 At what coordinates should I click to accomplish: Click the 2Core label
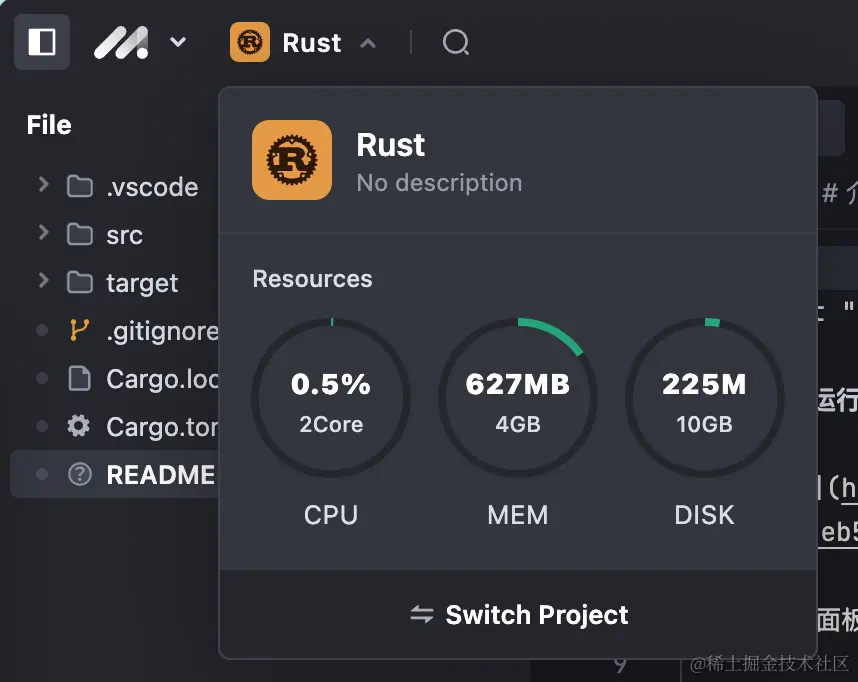tap(331, 424)
